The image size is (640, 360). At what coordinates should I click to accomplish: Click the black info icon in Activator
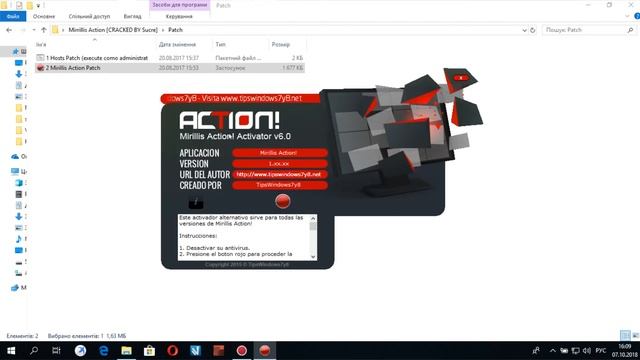196,202
